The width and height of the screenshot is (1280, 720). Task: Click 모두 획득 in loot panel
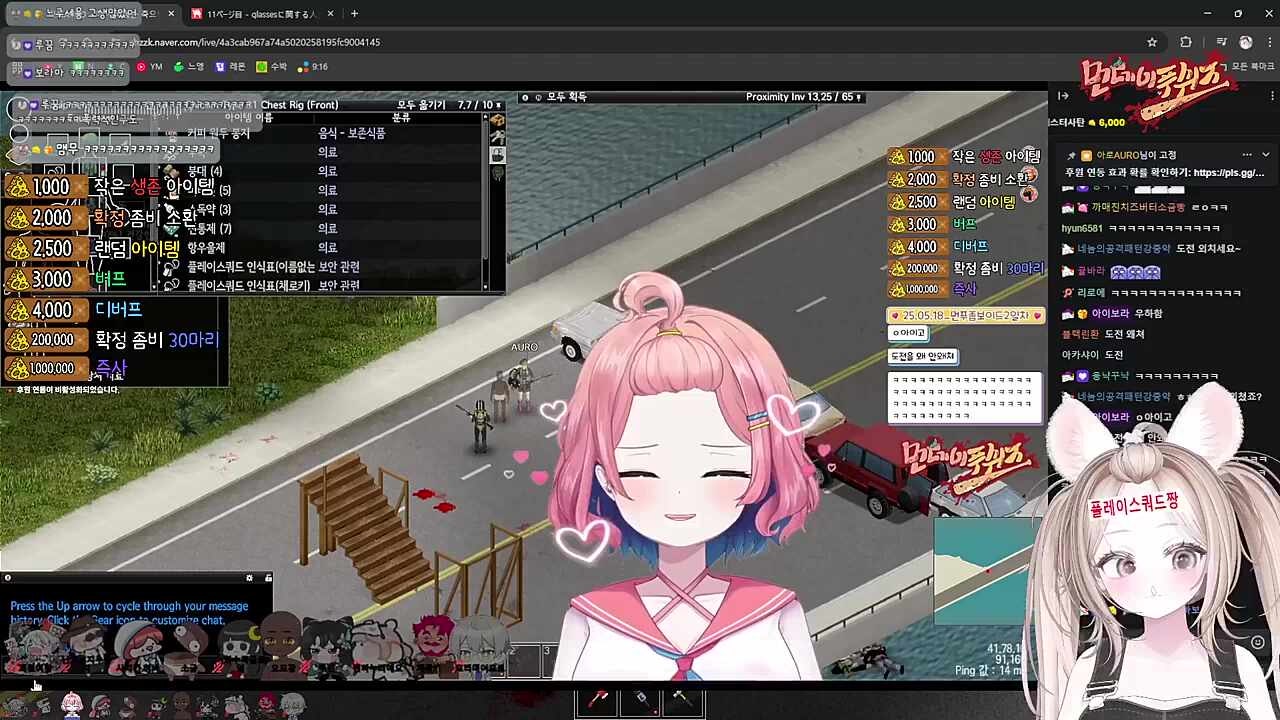[566, 97]
